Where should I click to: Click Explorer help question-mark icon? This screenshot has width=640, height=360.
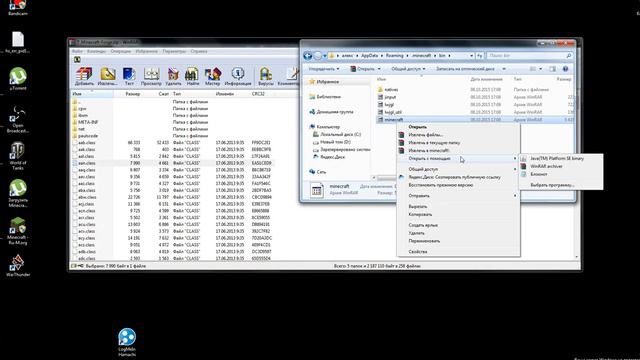click(565, 69)
